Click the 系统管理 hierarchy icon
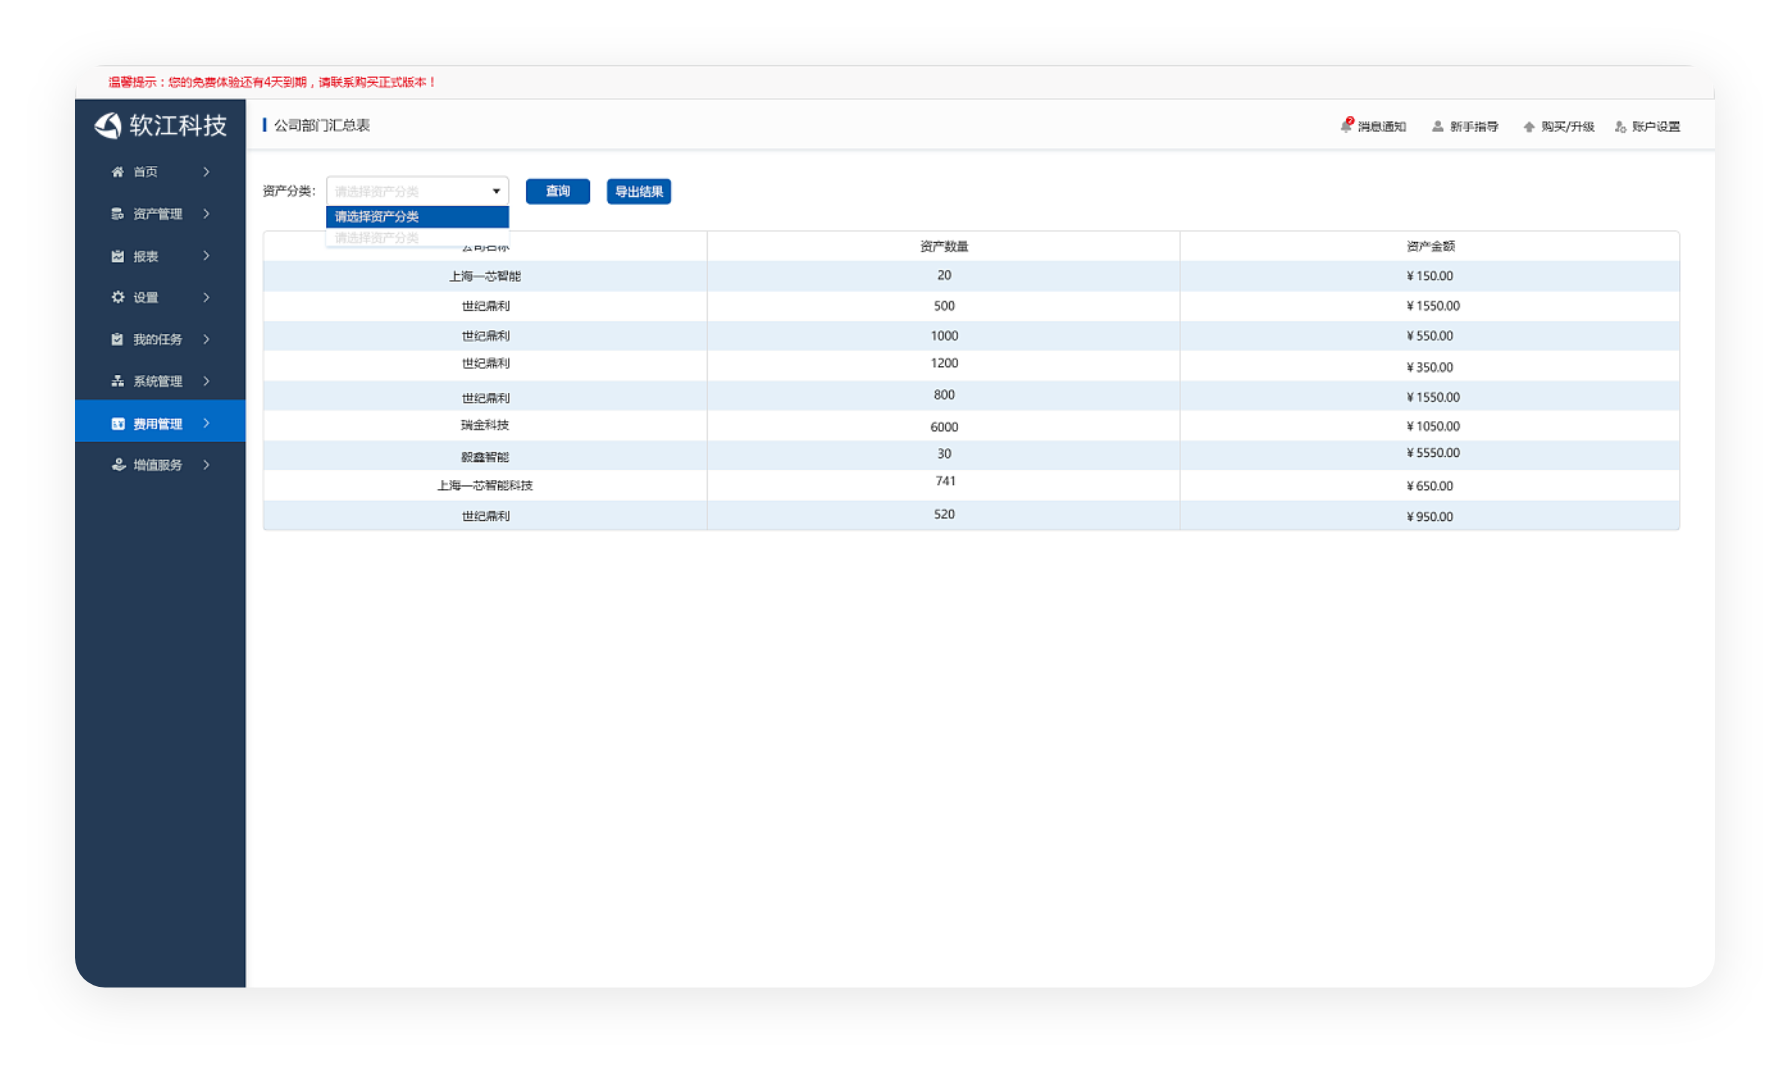The height and width of the screenshot is (1073, 1790). click(117, 381)
